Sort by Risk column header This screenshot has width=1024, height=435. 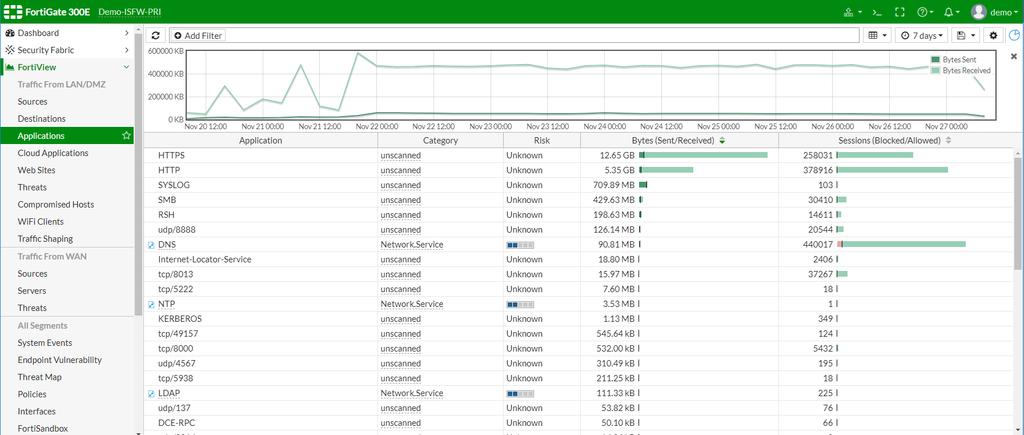pyautogui.click(x=541, y=140)
